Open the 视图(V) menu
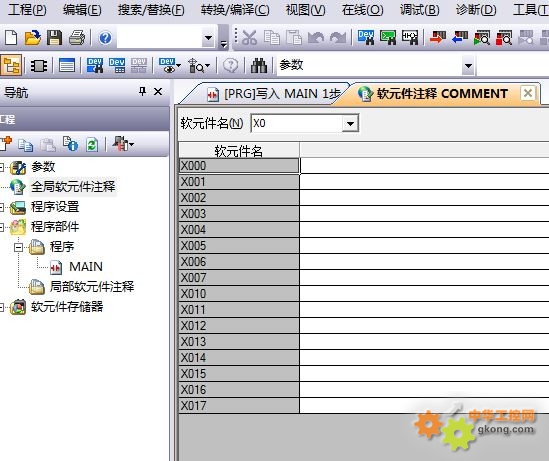The image size is (549, 461). [x=305, y=10]
